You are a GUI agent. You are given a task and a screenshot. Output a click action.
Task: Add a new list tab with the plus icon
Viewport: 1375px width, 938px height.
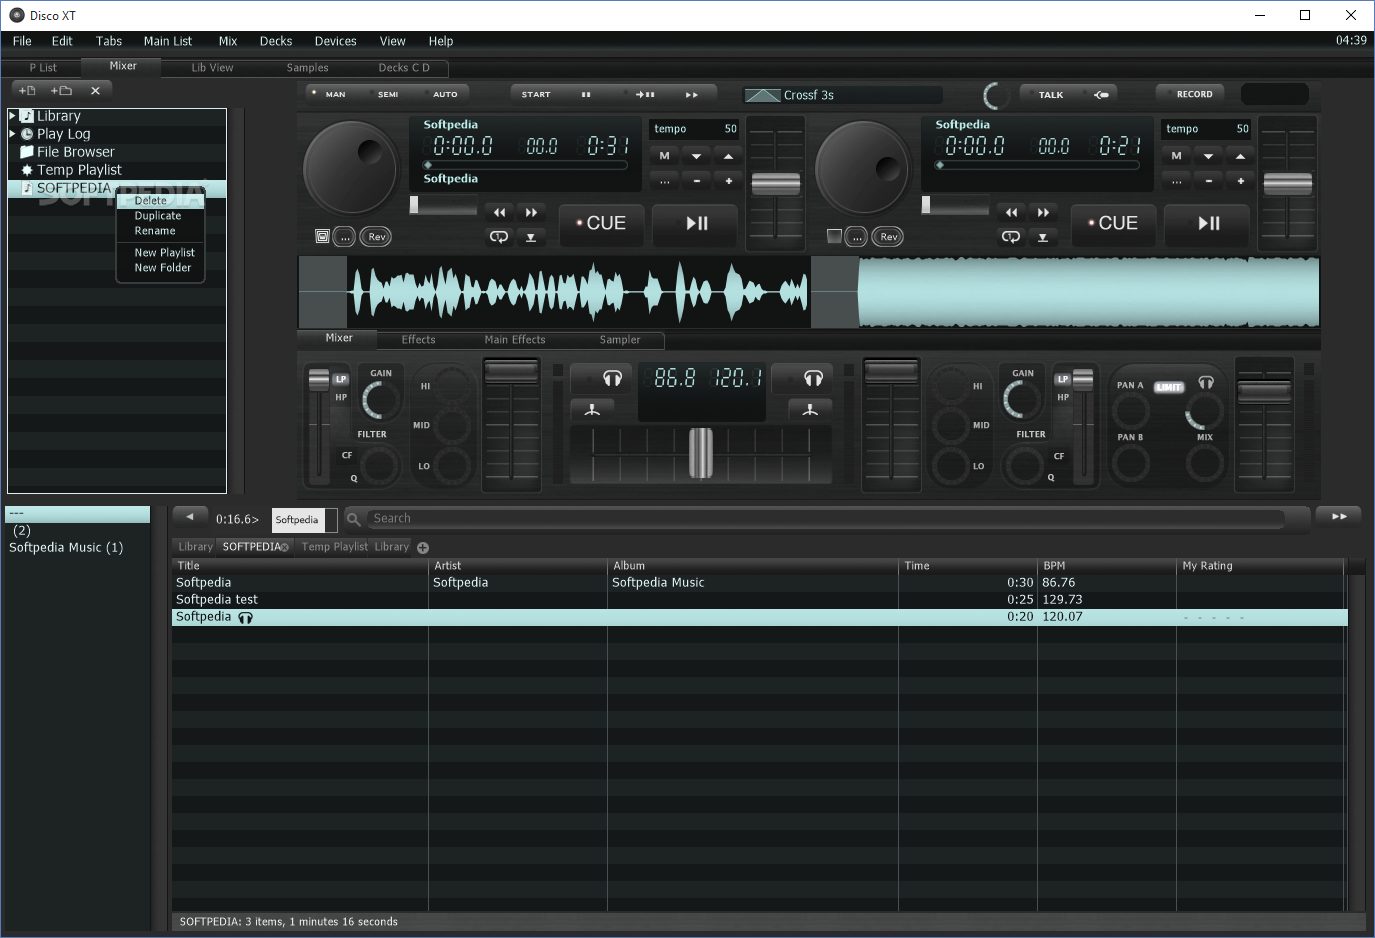click(x=423, y=548)
